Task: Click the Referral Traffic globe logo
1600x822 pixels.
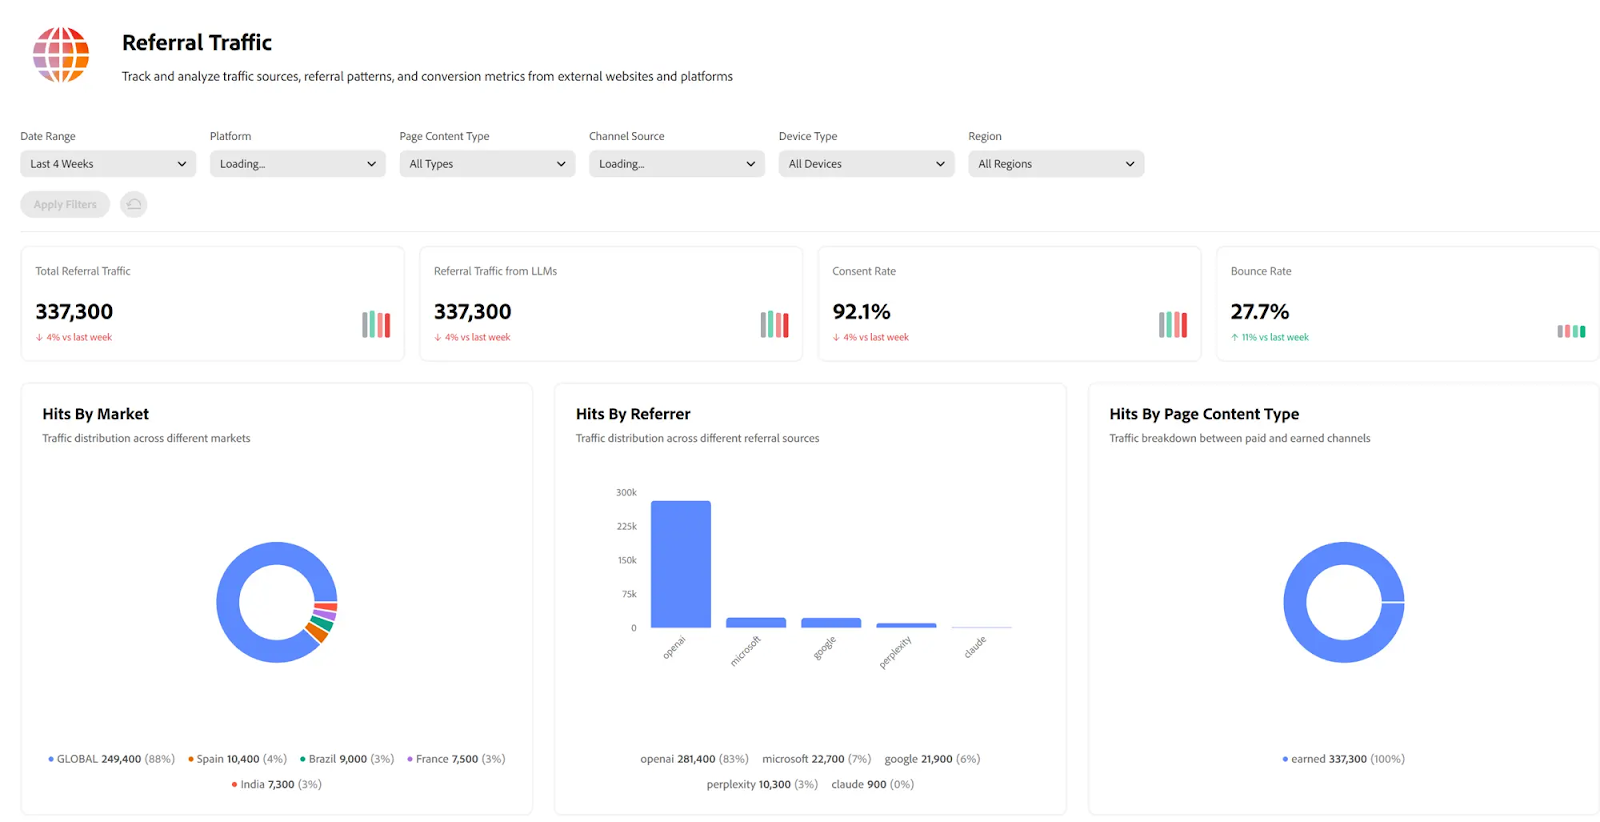Action: coord(61,55)
